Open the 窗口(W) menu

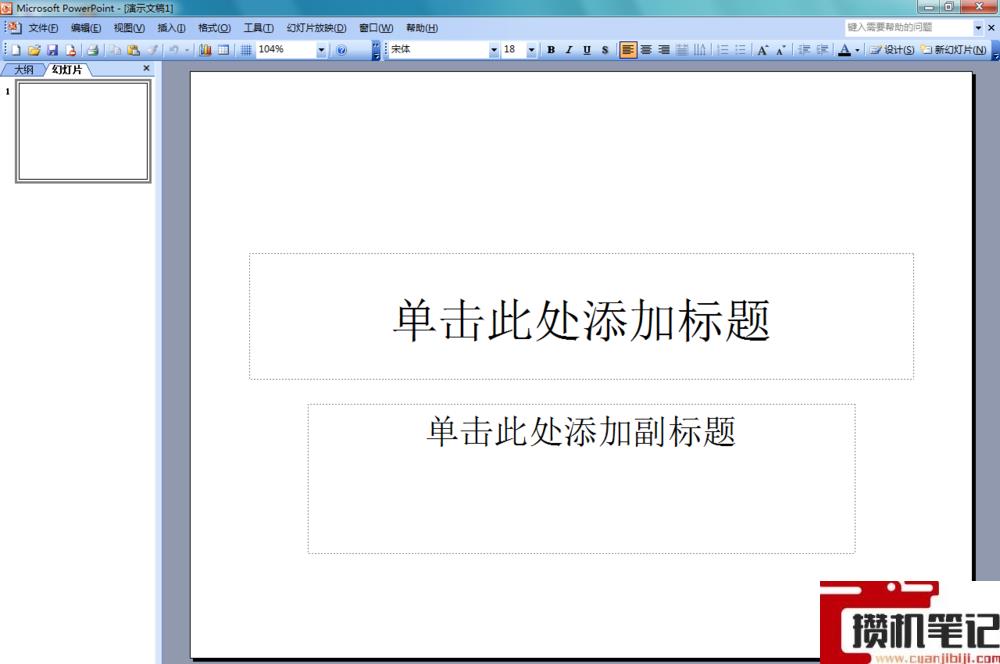tap(376, 28)
